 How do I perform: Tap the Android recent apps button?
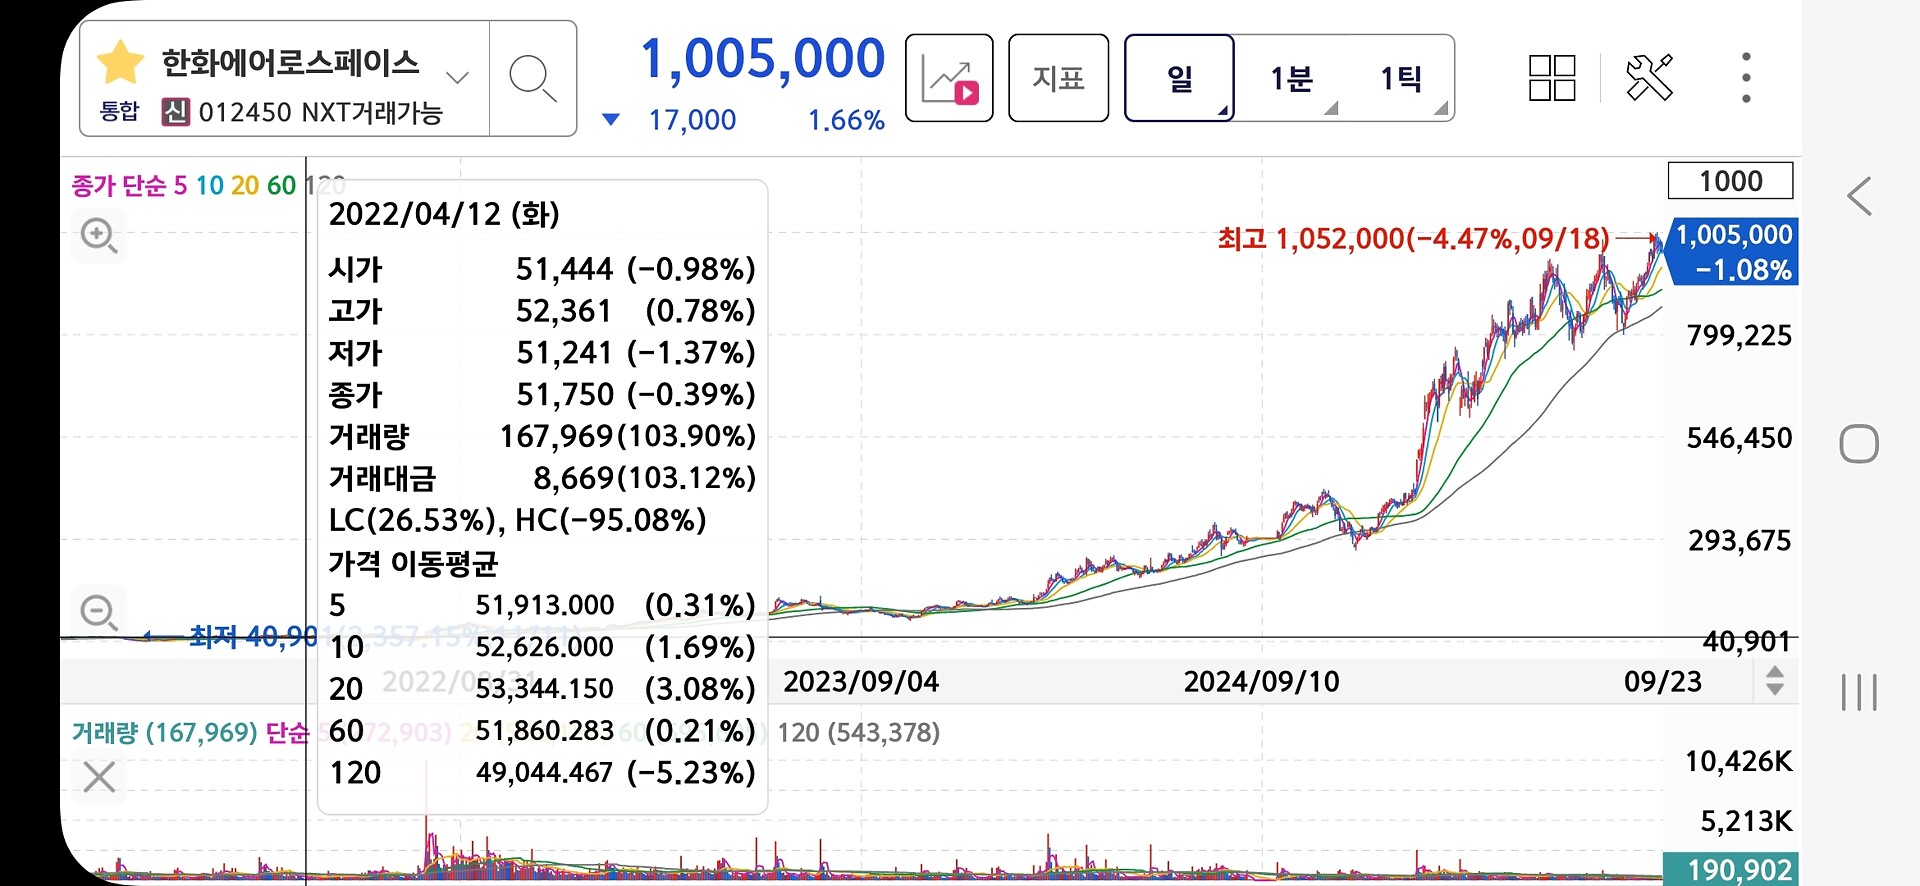[x=1859, y=692]
